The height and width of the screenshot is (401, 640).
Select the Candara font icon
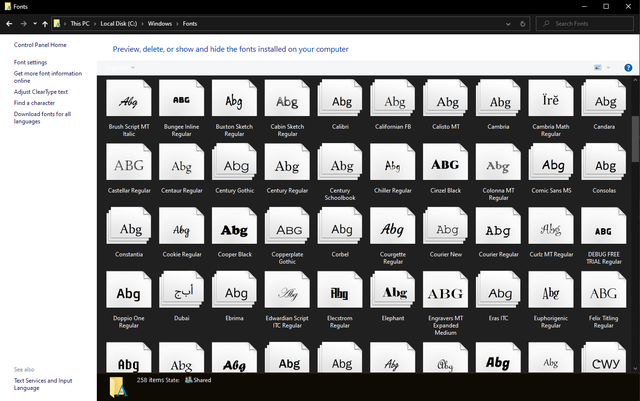604,98
